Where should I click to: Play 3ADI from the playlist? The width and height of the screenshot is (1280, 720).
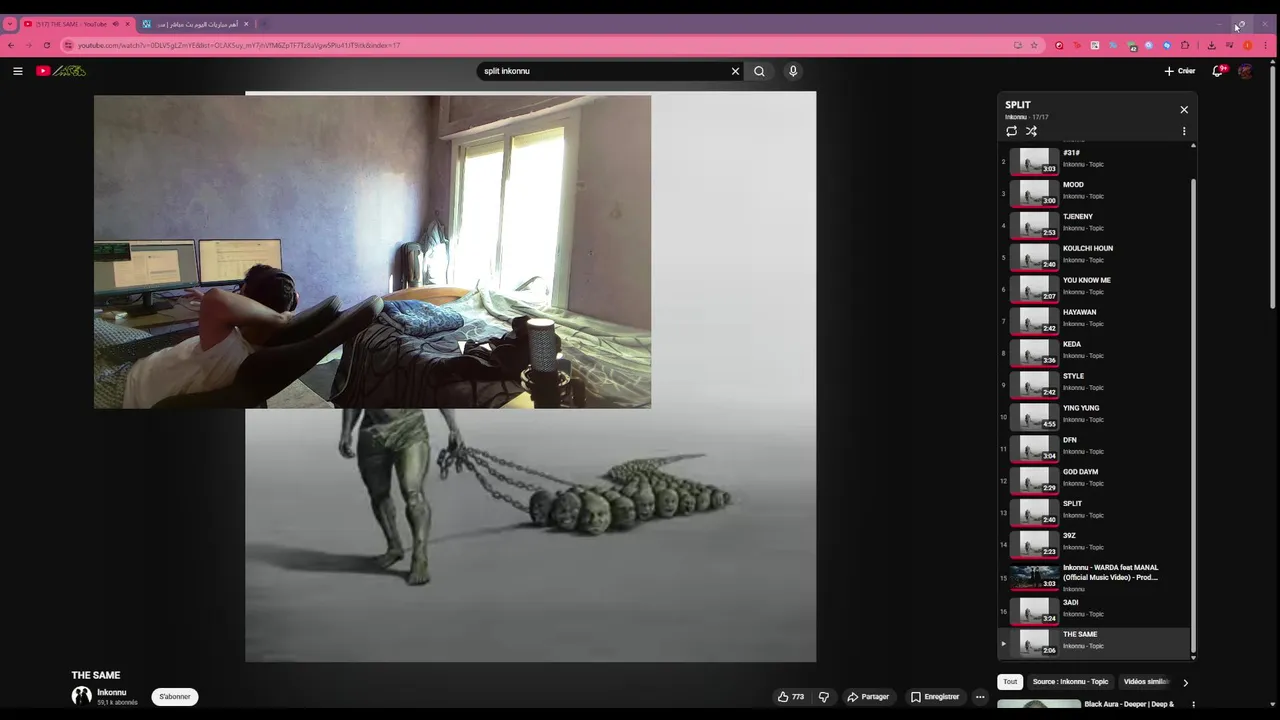click(1094, 611)
